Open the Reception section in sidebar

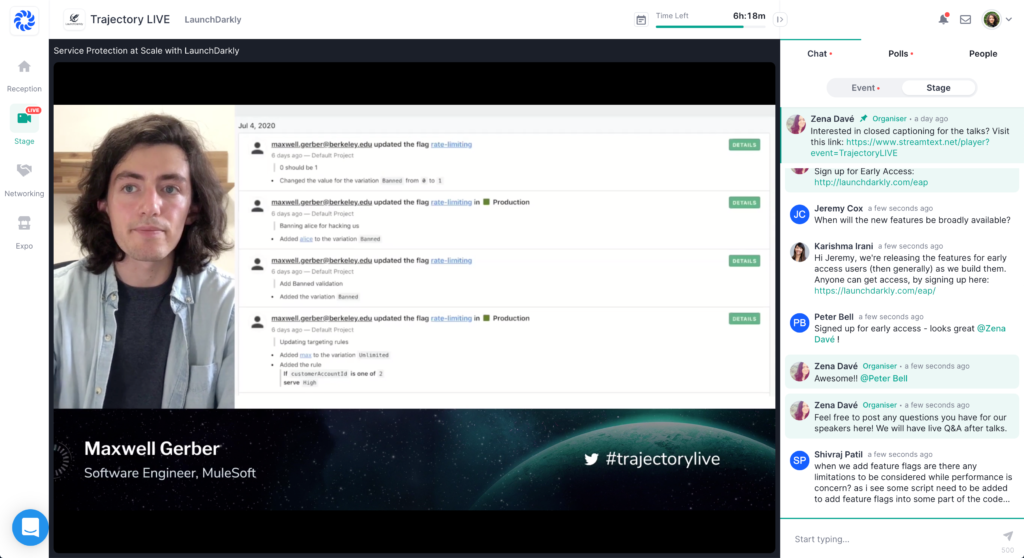(x=24, y=74)
